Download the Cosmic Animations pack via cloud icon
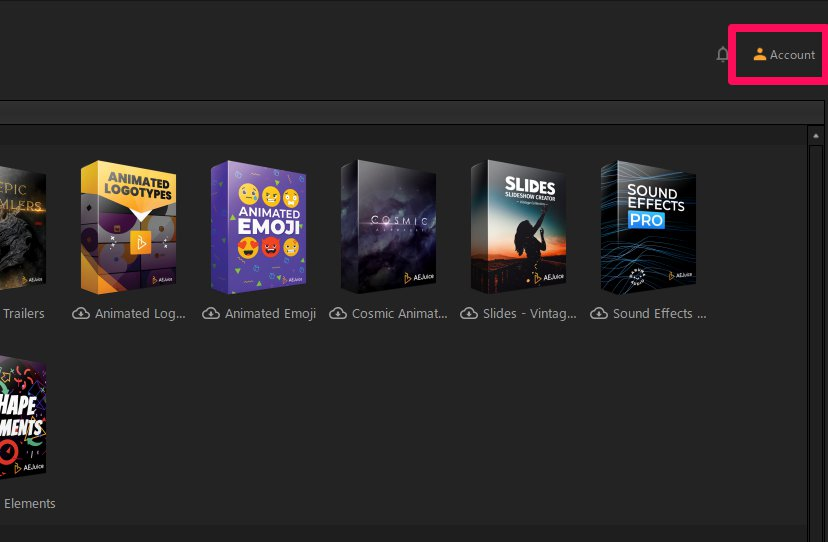This screenshot has height=542, width=828. (338, 313)
